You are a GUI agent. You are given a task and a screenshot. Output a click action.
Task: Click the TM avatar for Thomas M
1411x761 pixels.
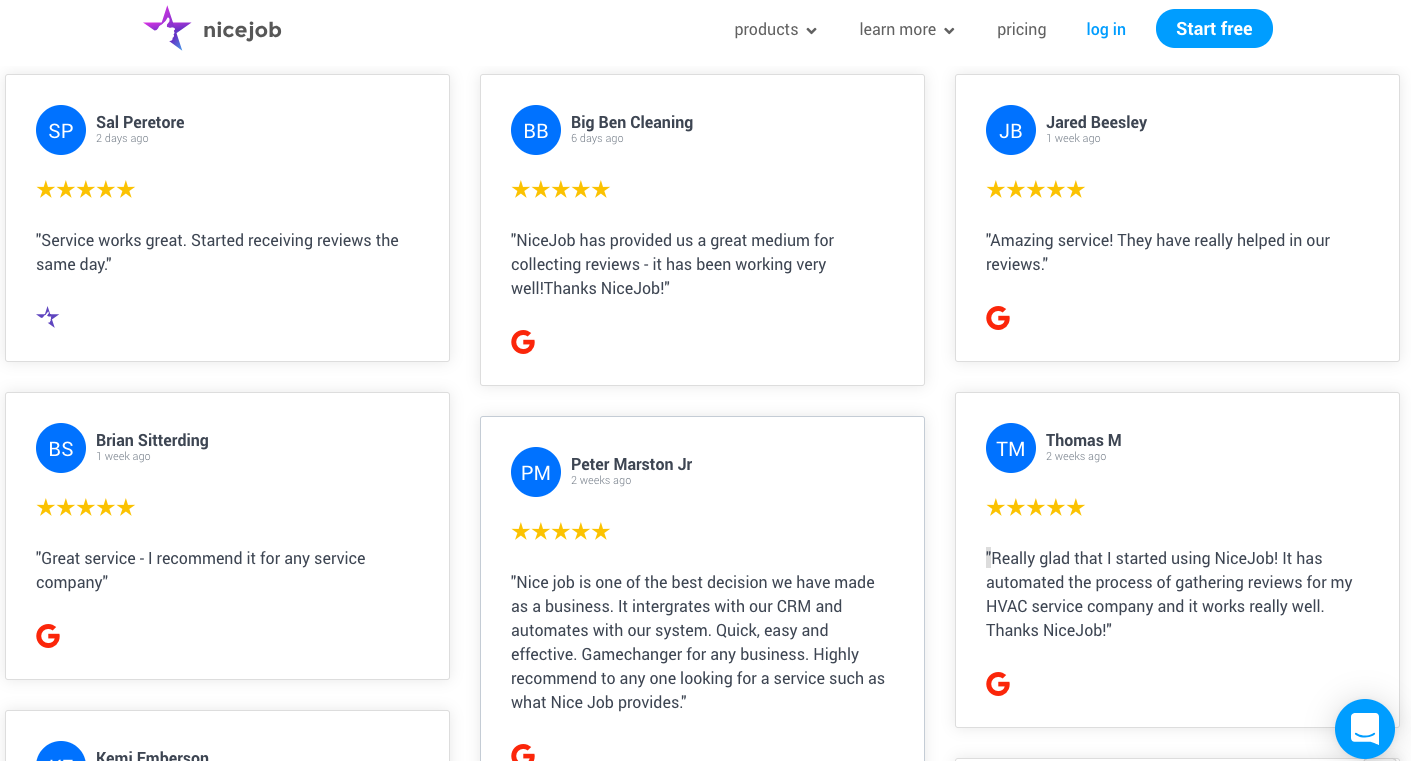pyautogui.click(x=1011, y=448)
